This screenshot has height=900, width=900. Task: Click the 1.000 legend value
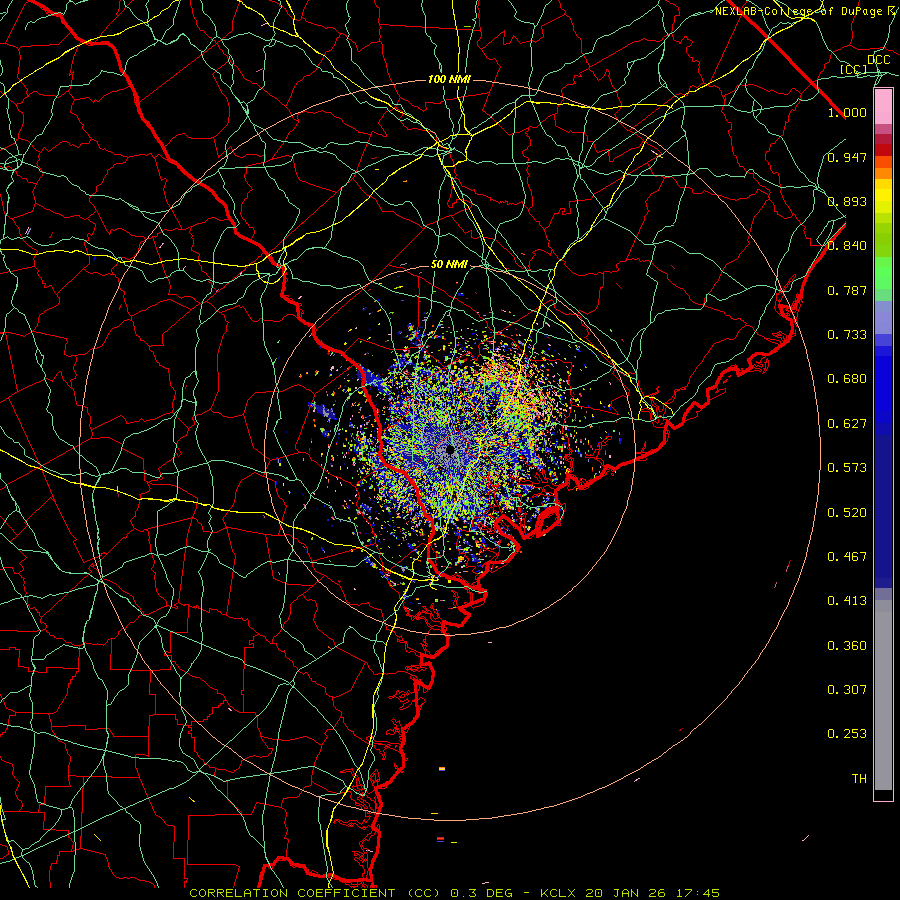(x=847, y=112)
